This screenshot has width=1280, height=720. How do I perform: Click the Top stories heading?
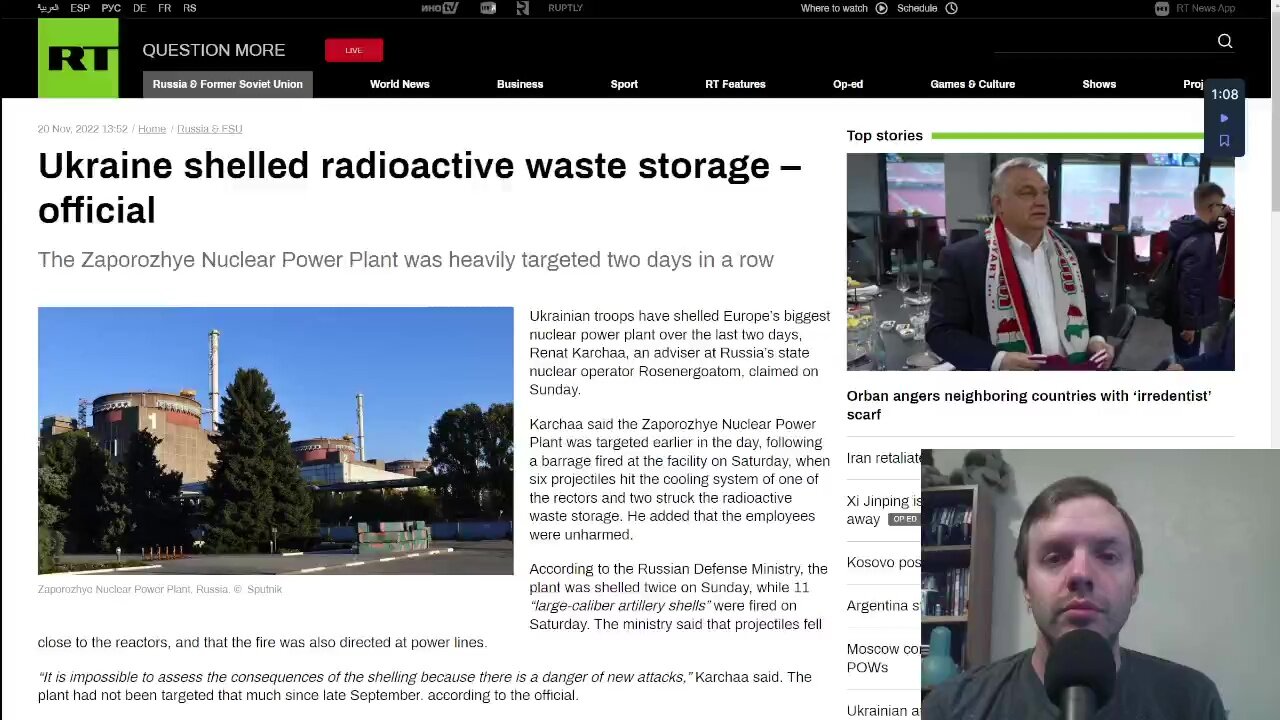(885, 135)
